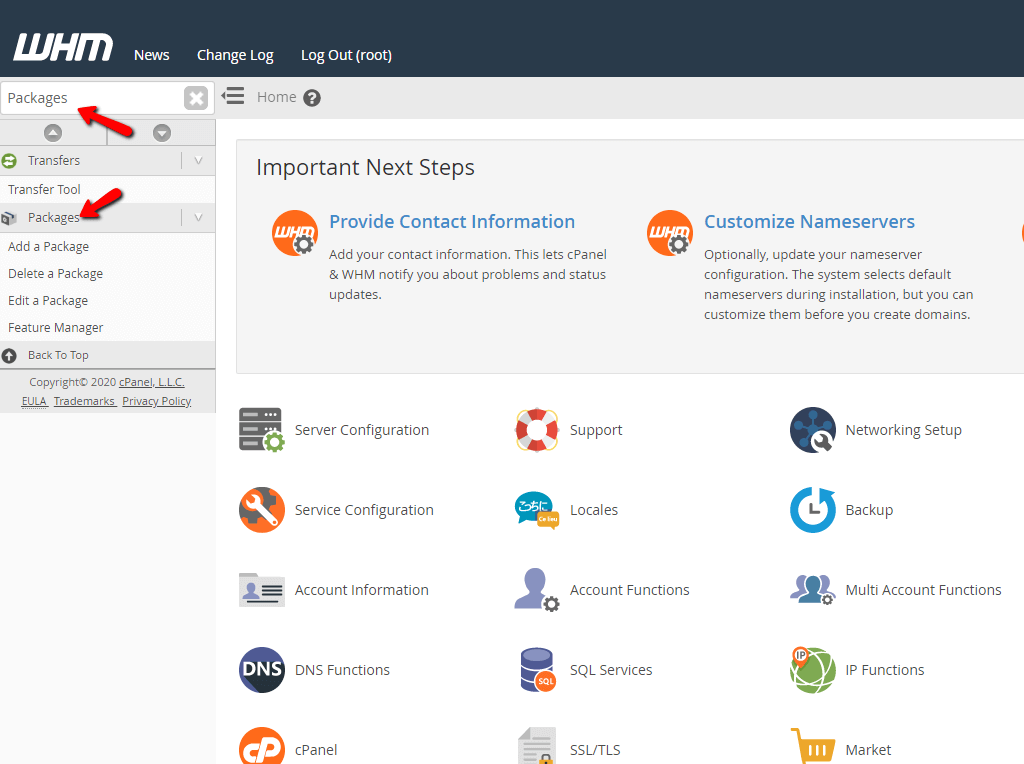Open the Networking Setup icon
Screen dimensions: 1024x764
(x=812, y=430)
